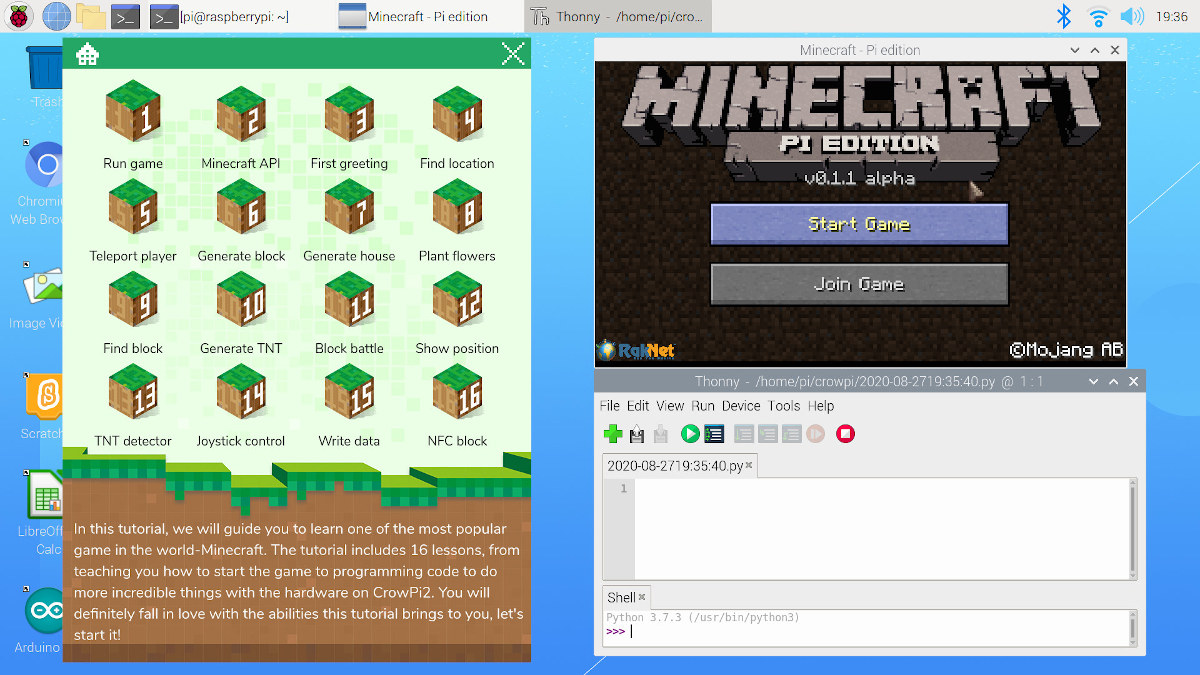
Task: Open Thonny Help menu
Action: coord(821,406)
